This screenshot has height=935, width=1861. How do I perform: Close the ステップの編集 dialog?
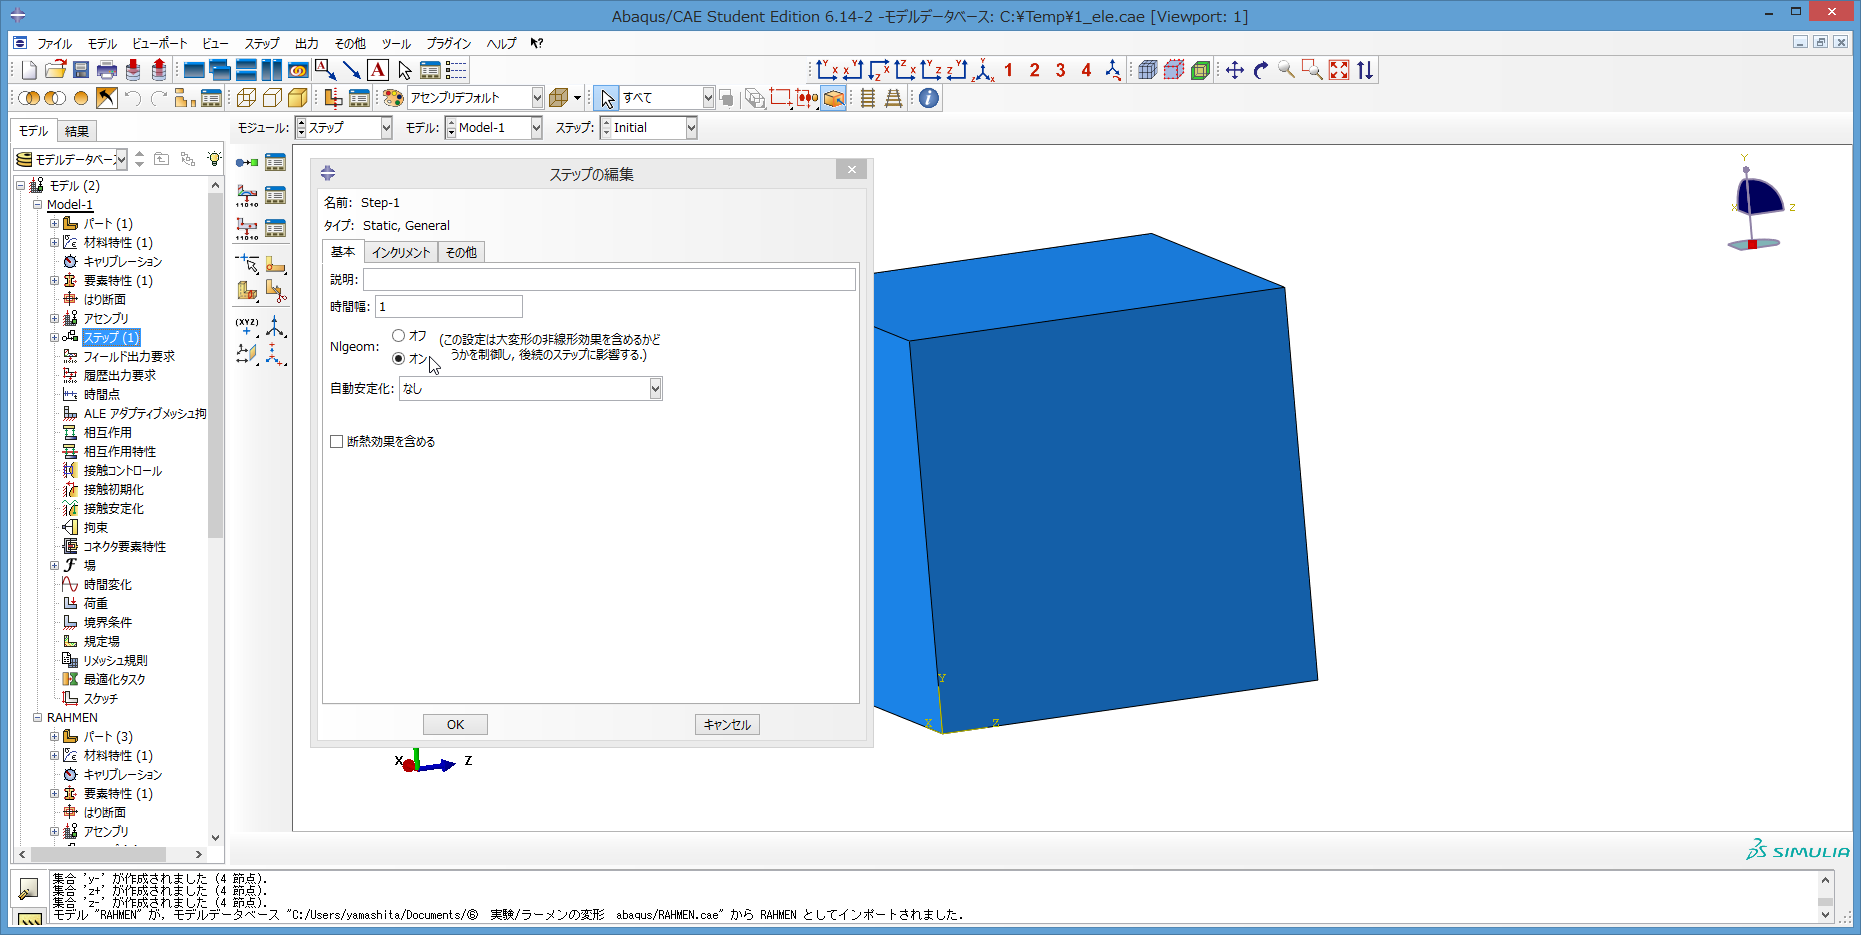coord(851,170)
